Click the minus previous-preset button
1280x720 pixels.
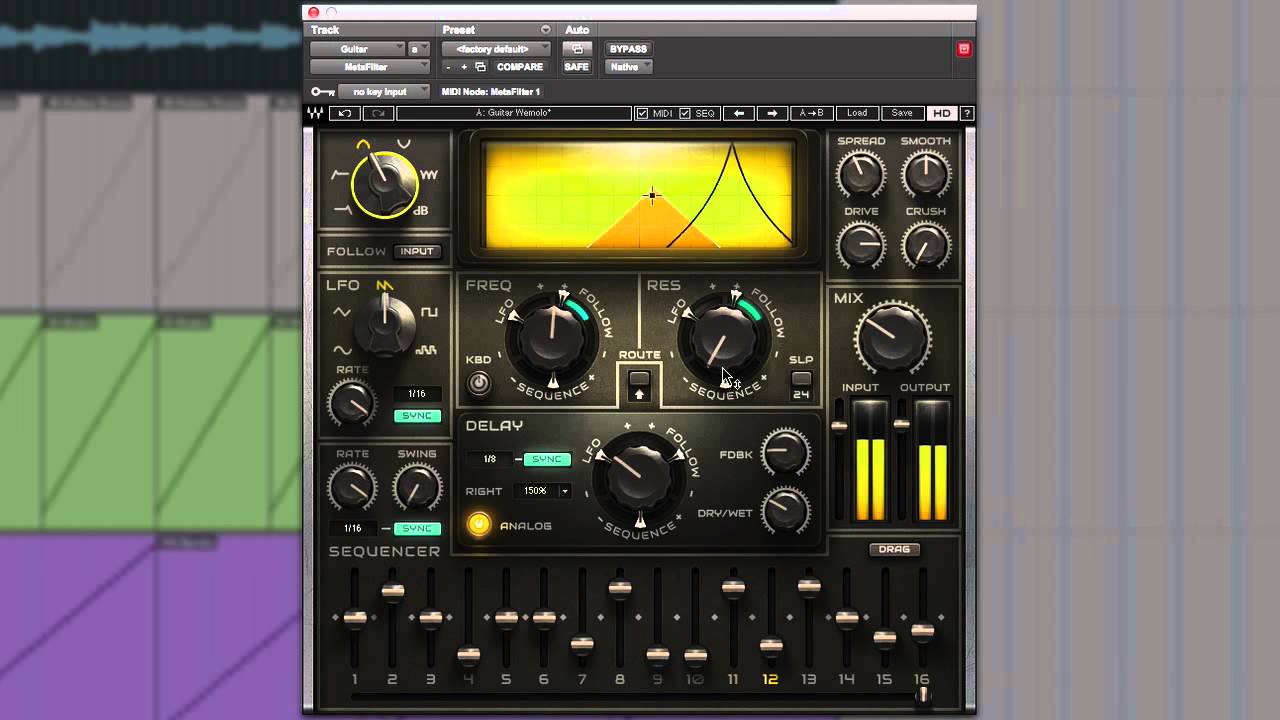(x=448, y=67)
